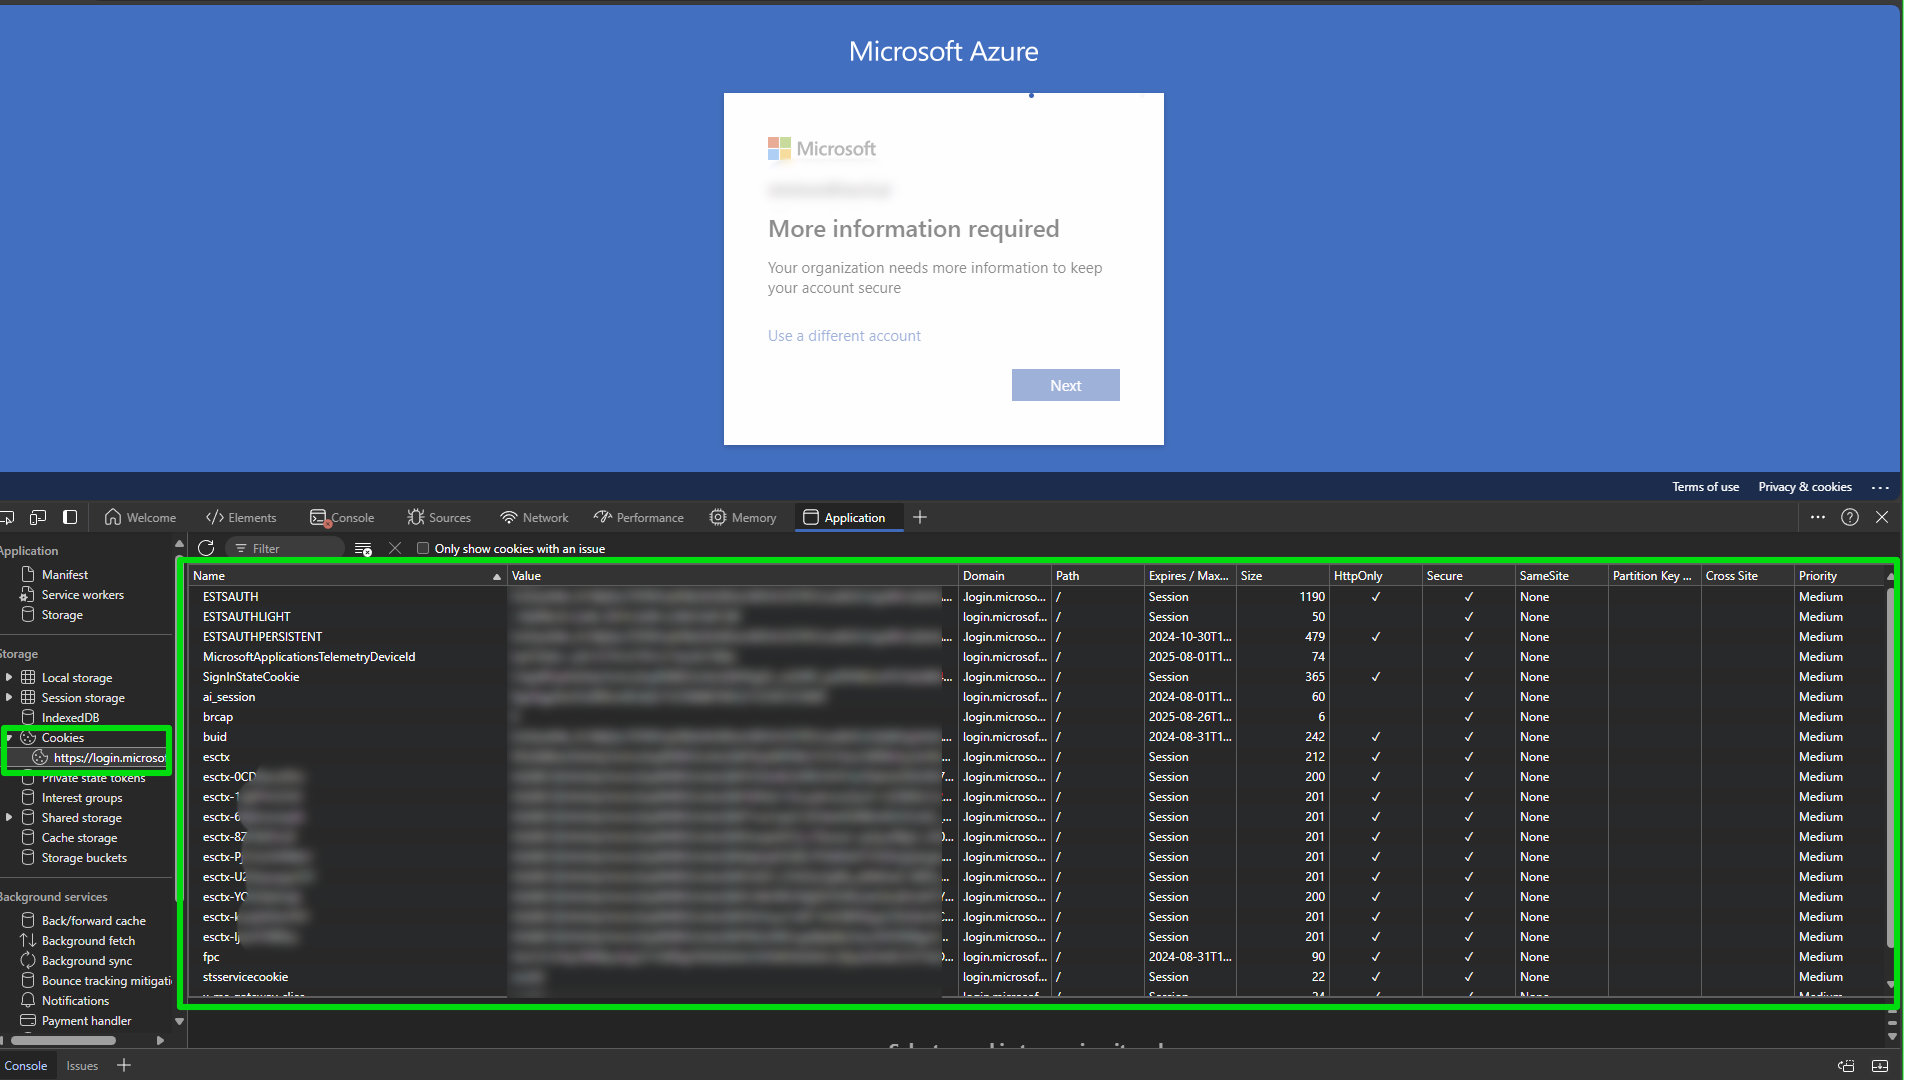Select the https://login.microsoft cookie origin

[x=100, y=758]
